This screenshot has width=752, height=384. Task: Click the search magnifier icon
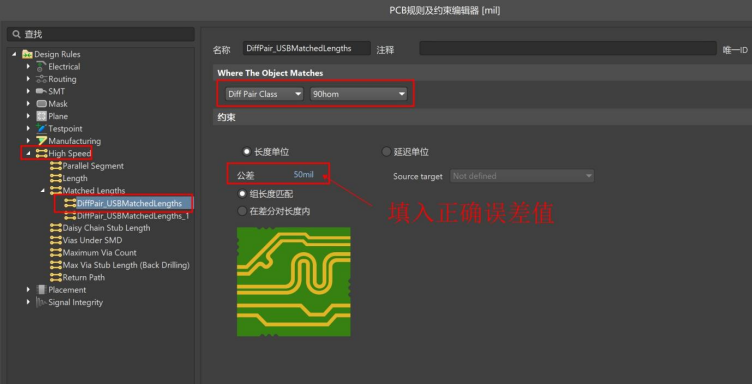[x=16, y=35]
